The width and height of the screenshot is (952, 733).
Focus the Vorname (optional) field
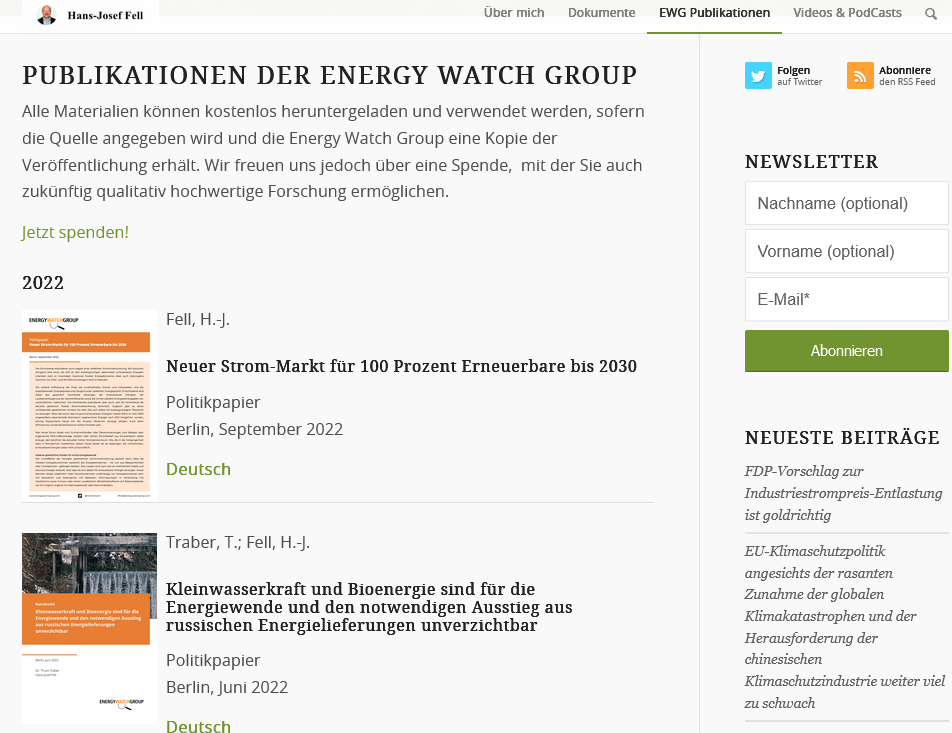pyautogui.click(x=846, y=251)
